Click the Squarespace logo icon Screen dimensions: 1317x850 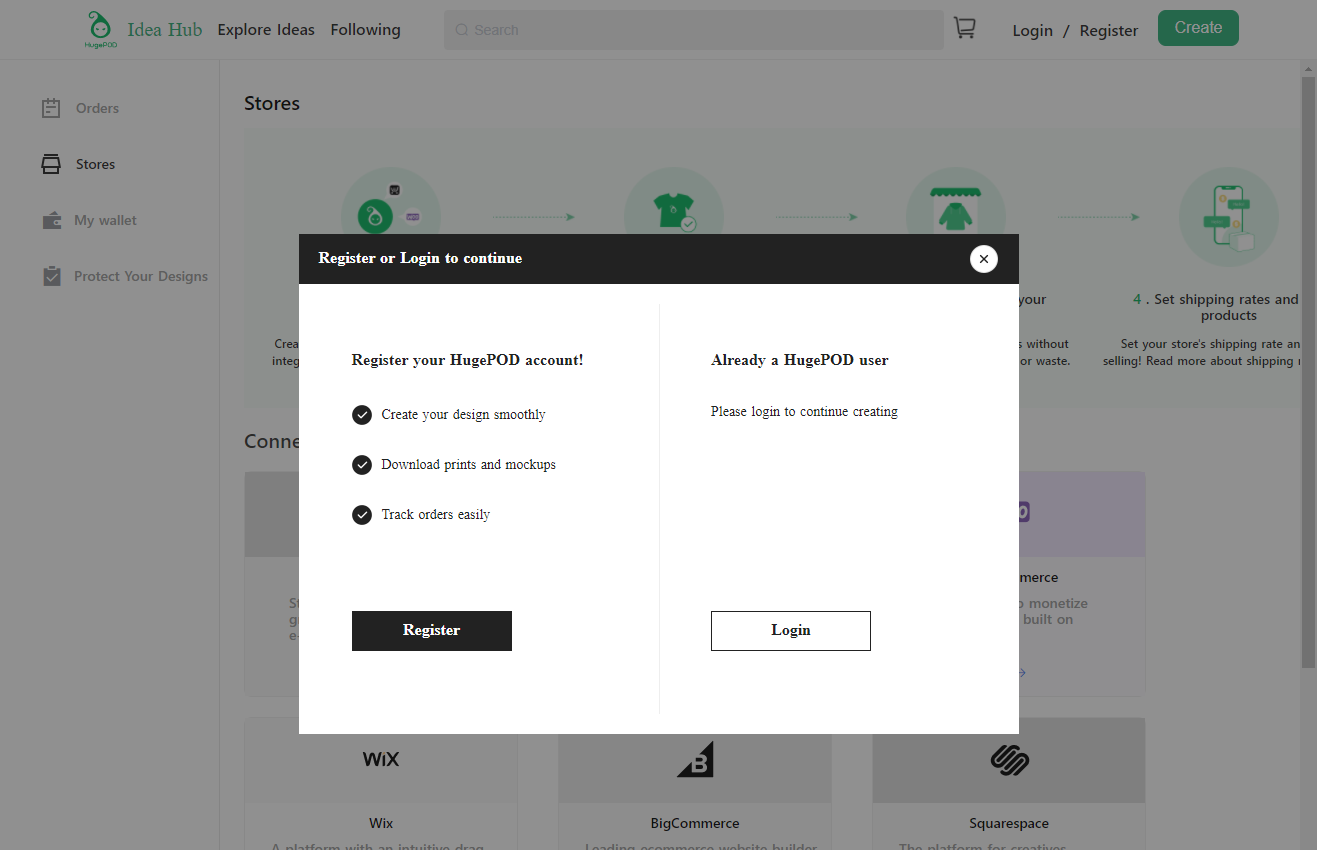pos(1010,760)
